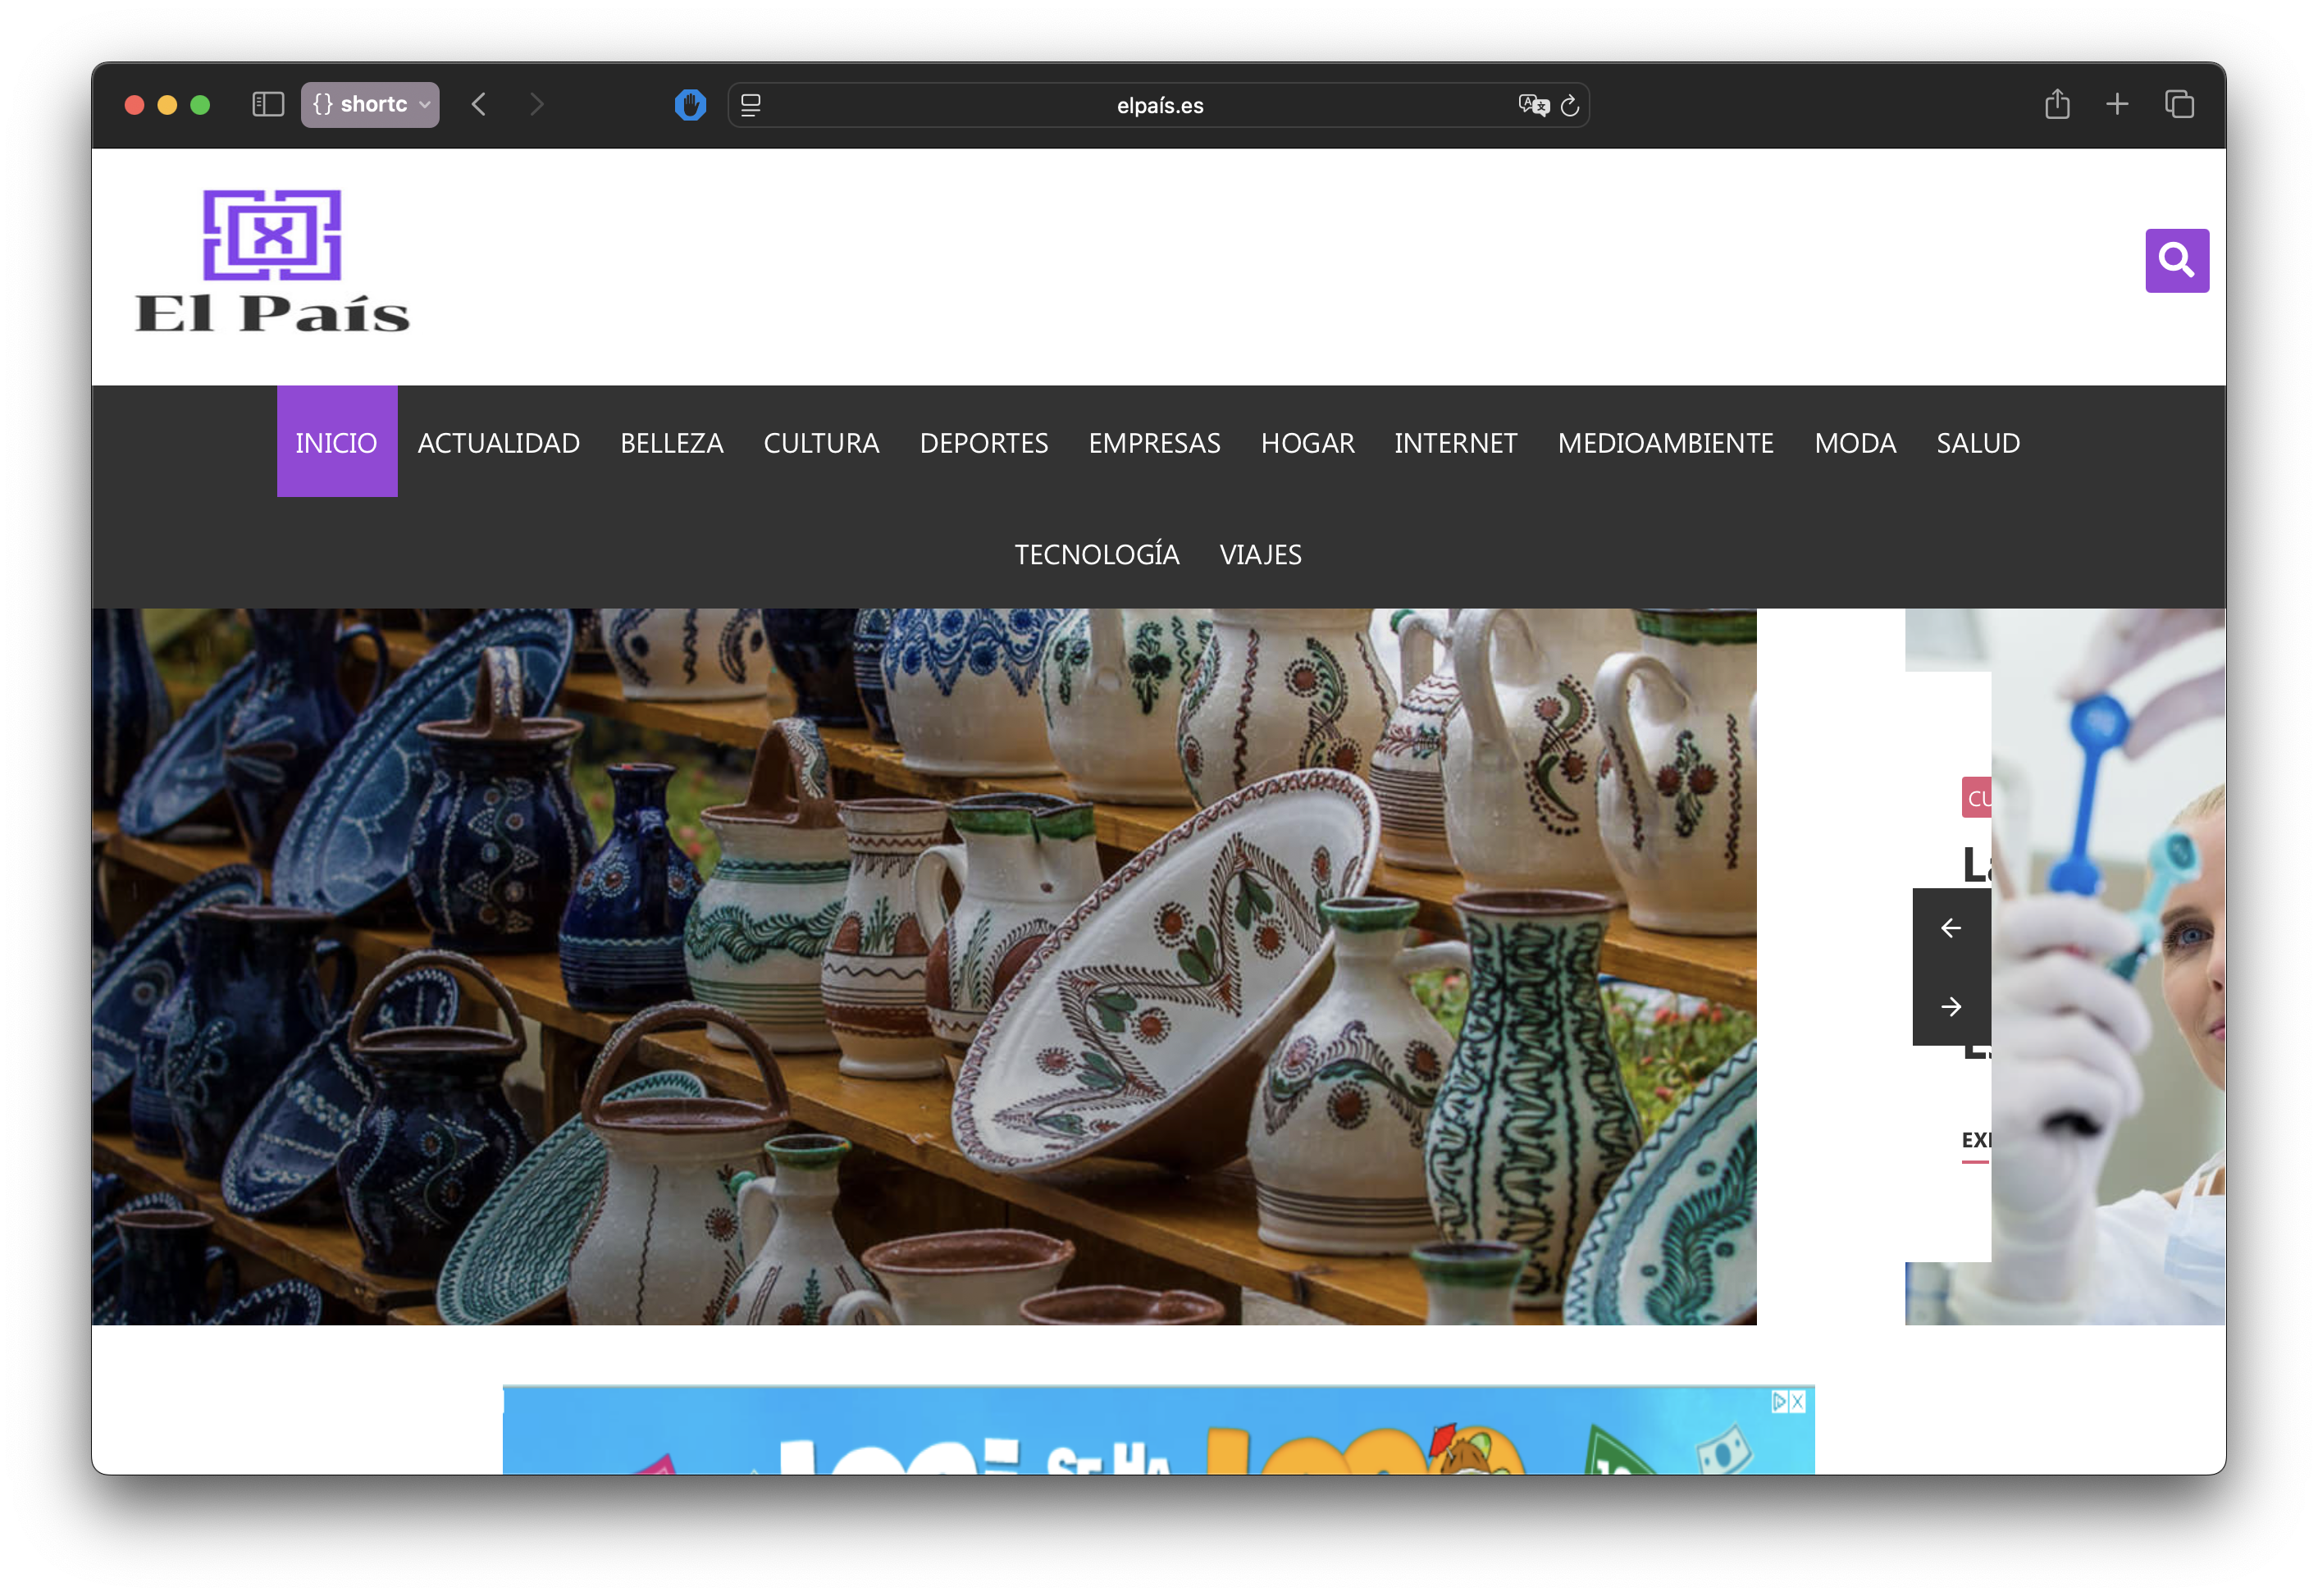Go back with the browser back arrow

[479, 105]
